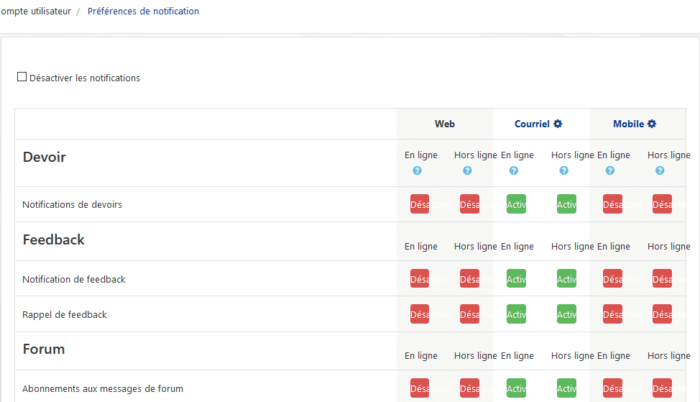Toggle Notification de feedback Courriel Hors ligne
700x402 pixels.
coord(567,279)
